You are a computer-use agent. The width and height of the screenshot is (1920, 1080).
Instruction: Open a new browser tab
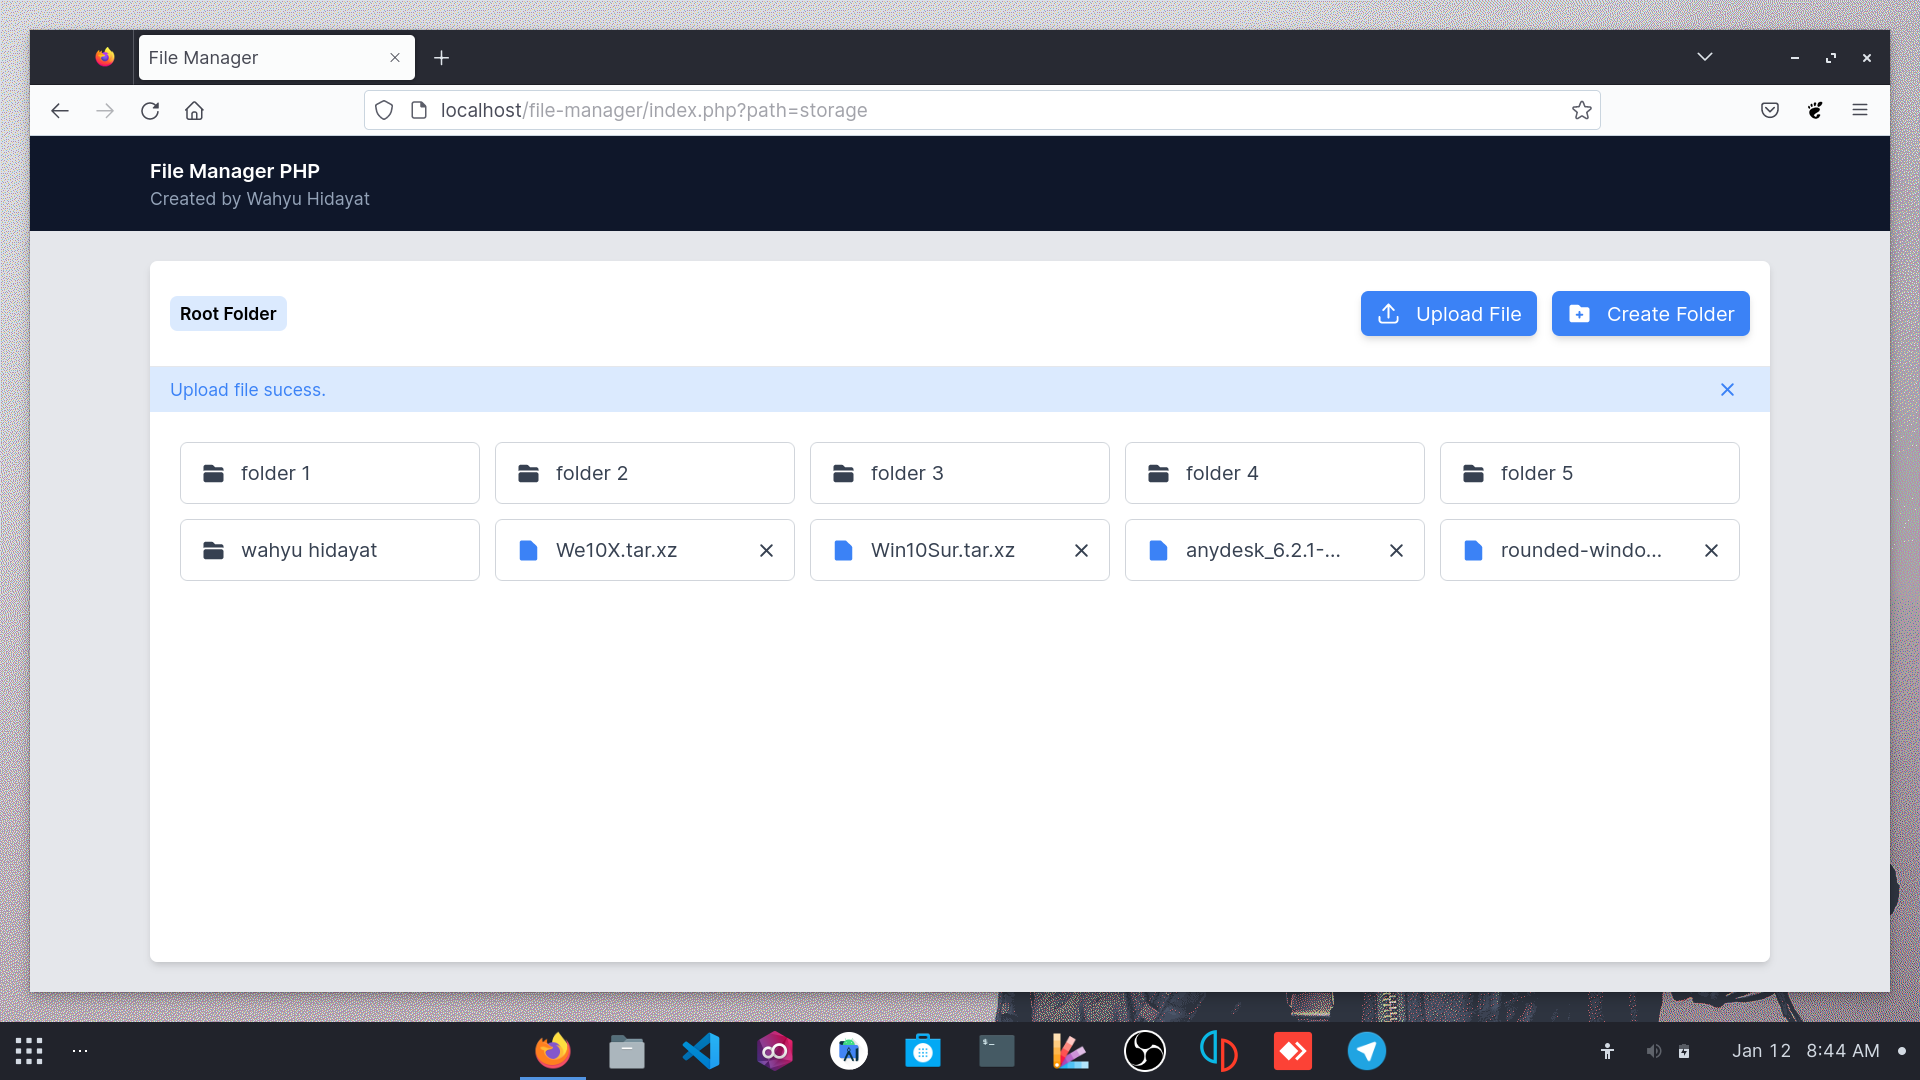(x=441, y=58)
